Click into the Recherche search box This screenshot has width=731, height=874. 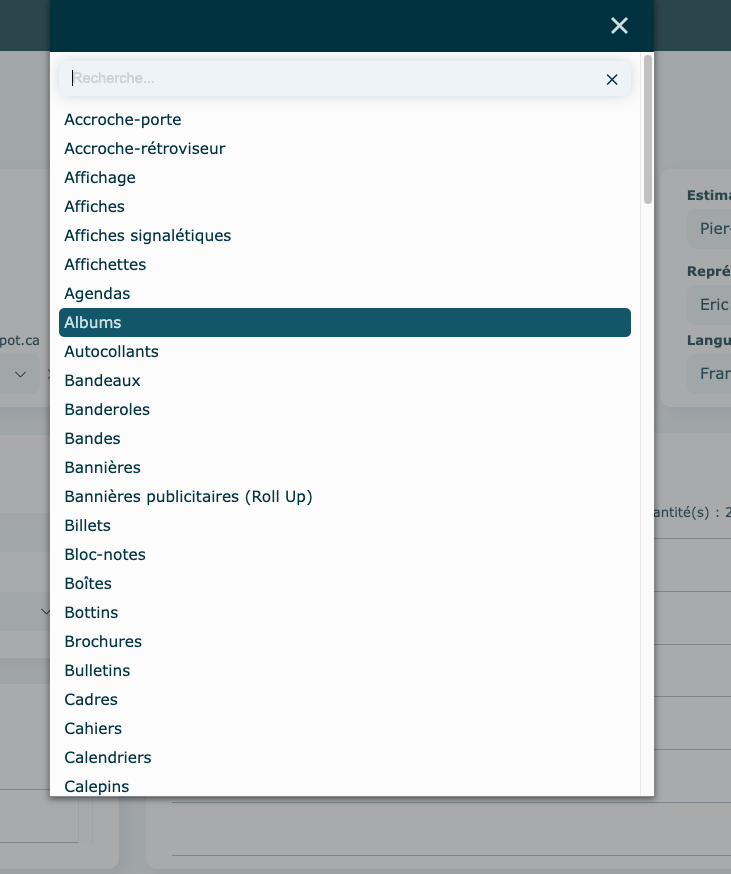[x=330, y=79]
